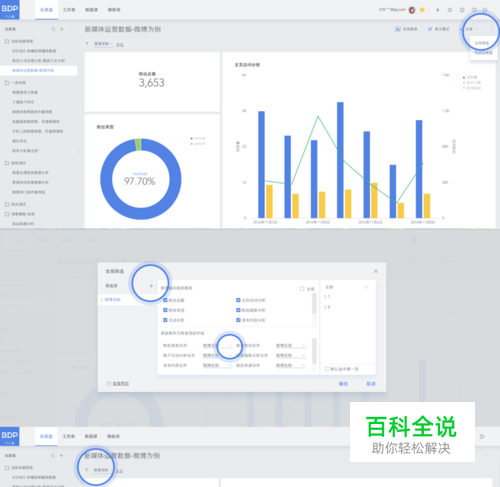The image size is (500, 487).
Task: Click the yellow diamond VIP icon
Action: tap(422, 10)
